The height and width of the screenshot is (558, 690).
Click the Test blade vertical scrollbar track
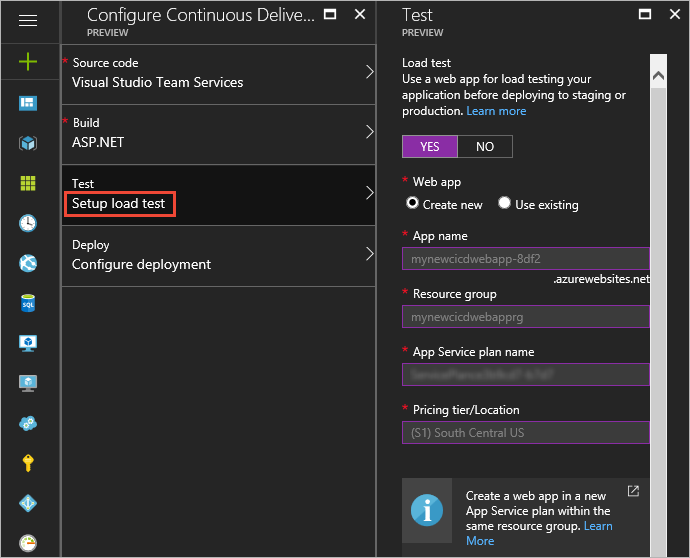[658, 321]
